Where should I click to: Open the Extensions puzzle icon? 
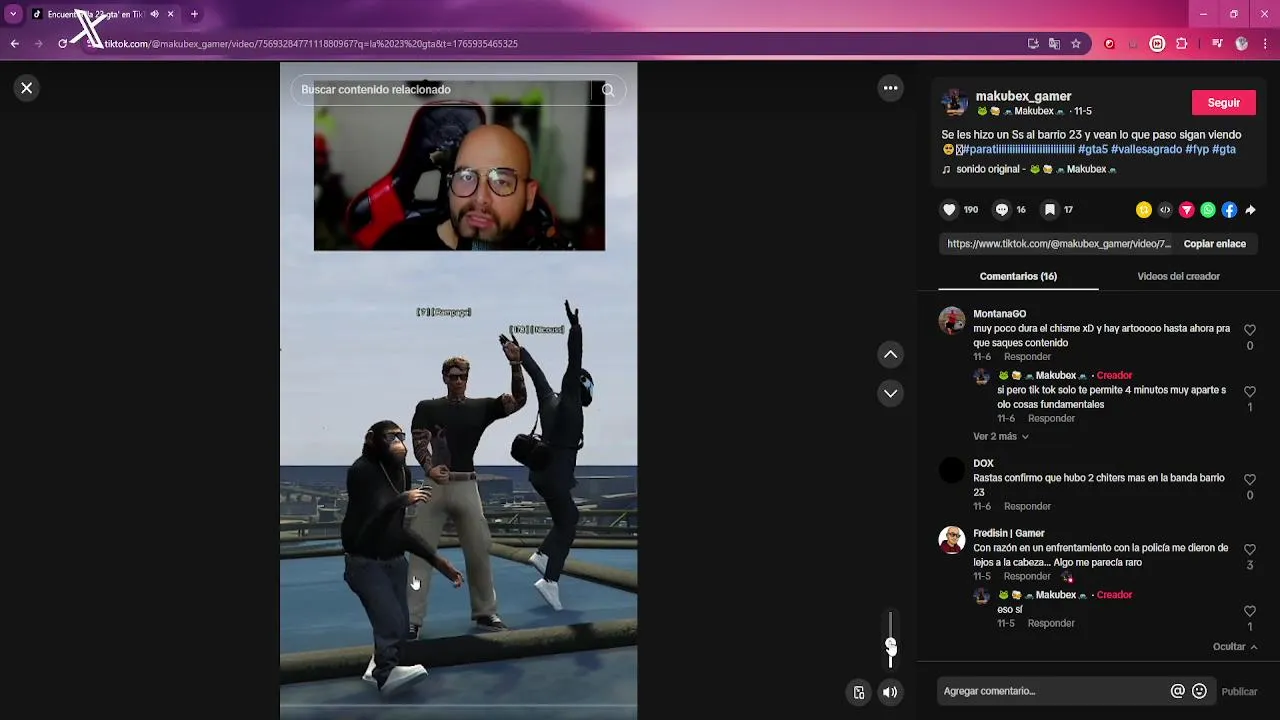pos(1182,44)
